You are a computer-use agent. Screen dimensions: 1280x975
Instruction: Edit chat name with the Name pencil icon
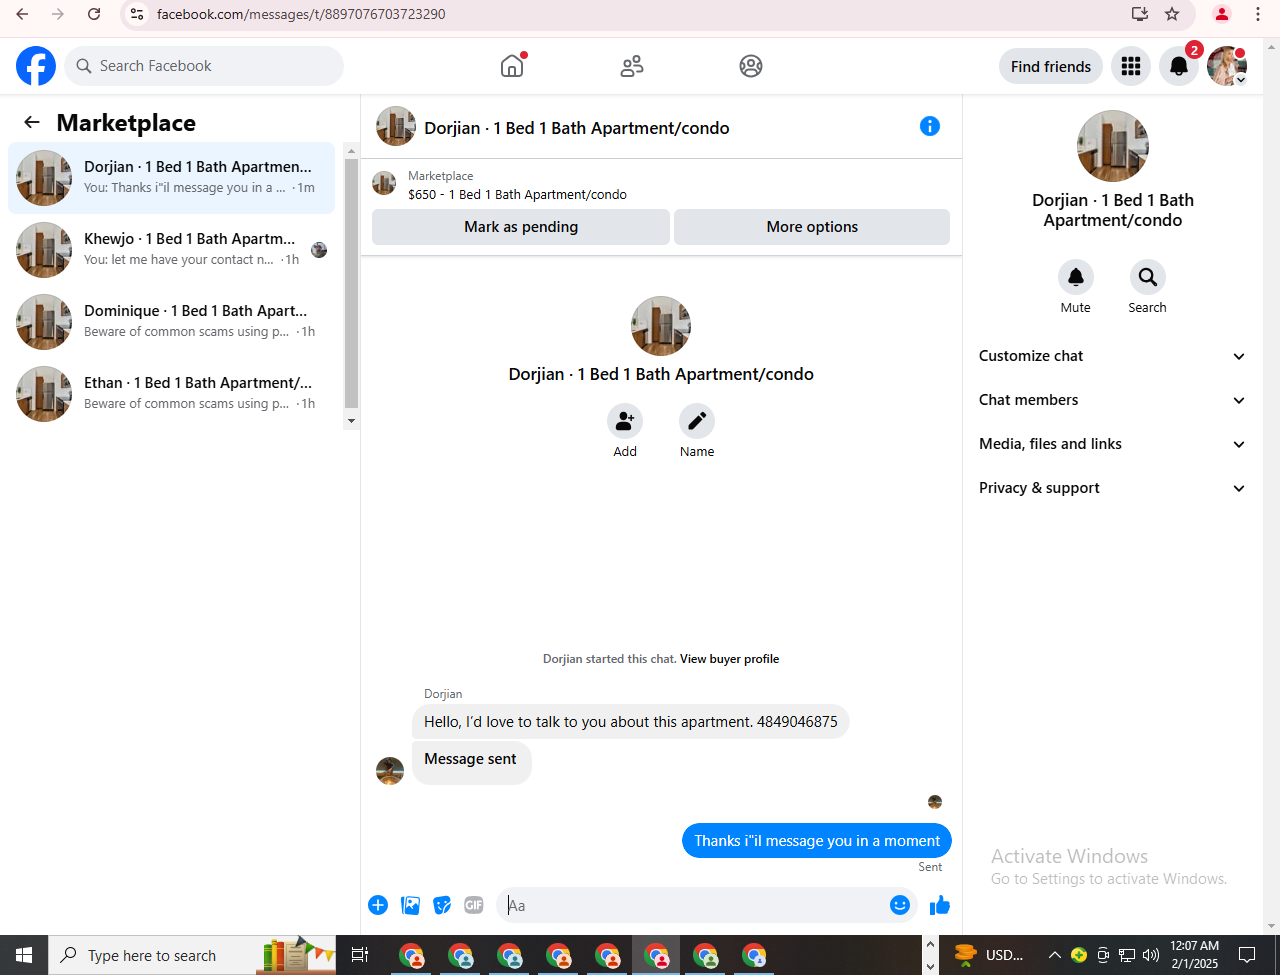point(697,421)
